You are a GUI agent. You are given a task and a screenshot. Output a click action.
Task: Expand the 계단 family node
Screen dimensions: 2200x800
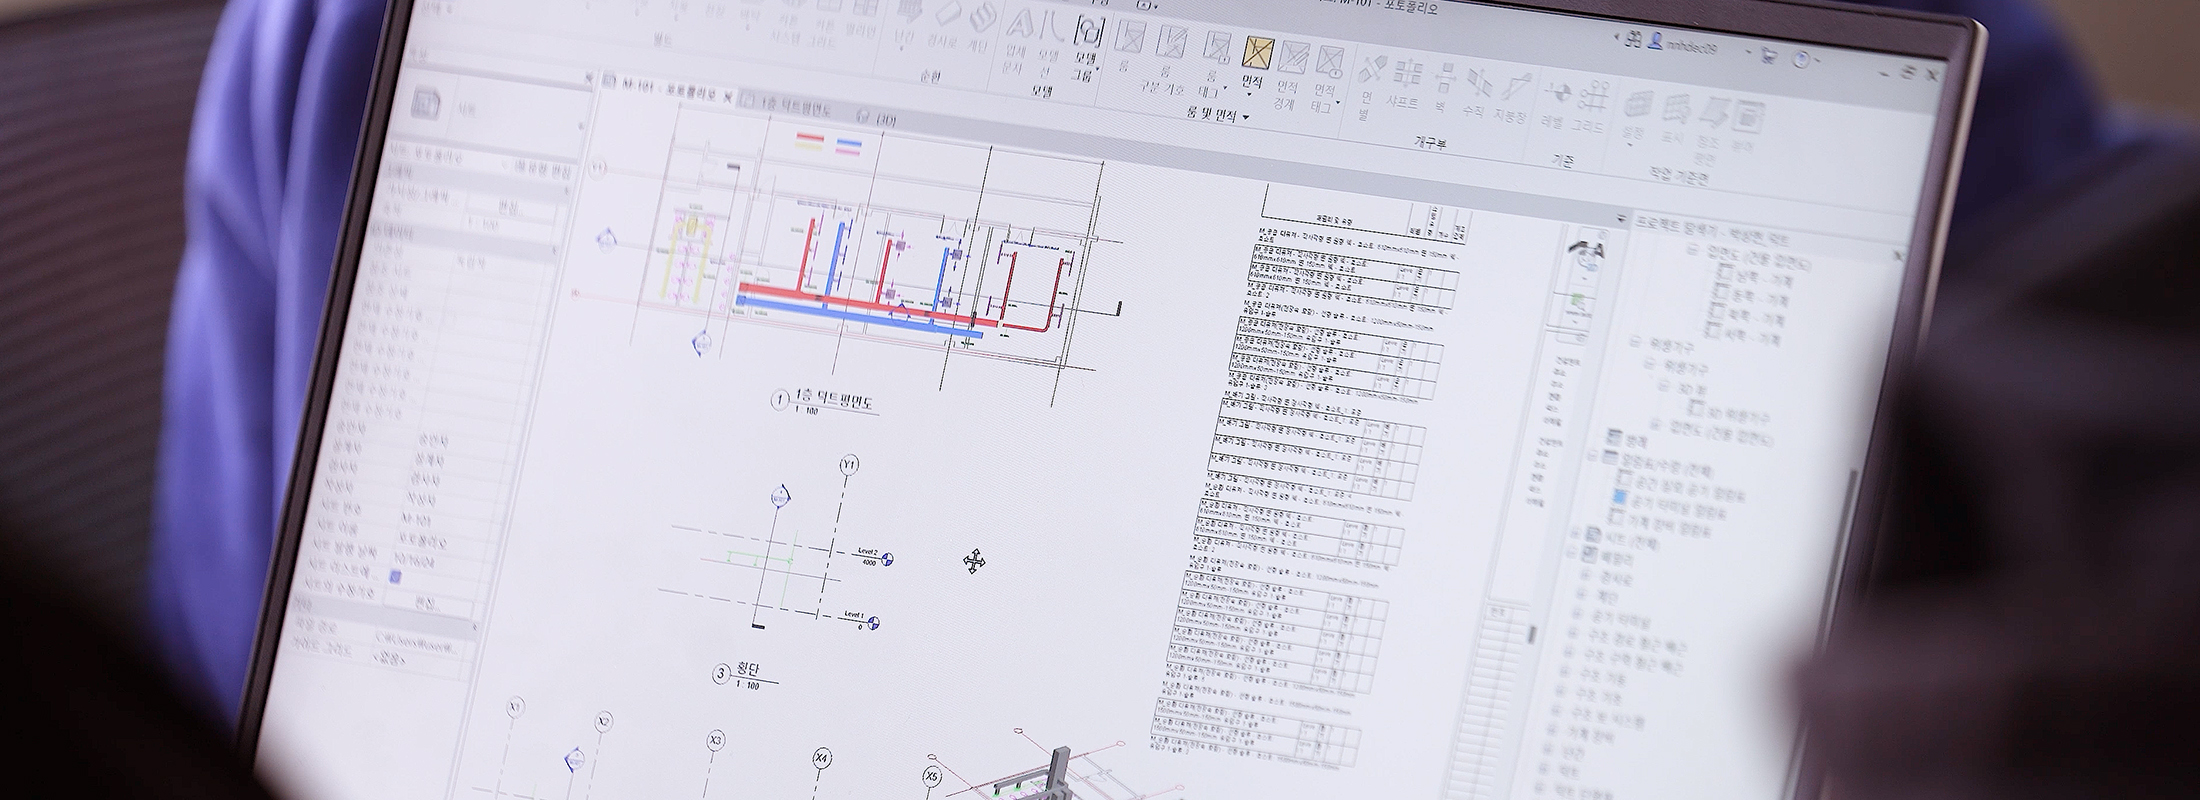pyautogui.click(x=1581, y=594)
